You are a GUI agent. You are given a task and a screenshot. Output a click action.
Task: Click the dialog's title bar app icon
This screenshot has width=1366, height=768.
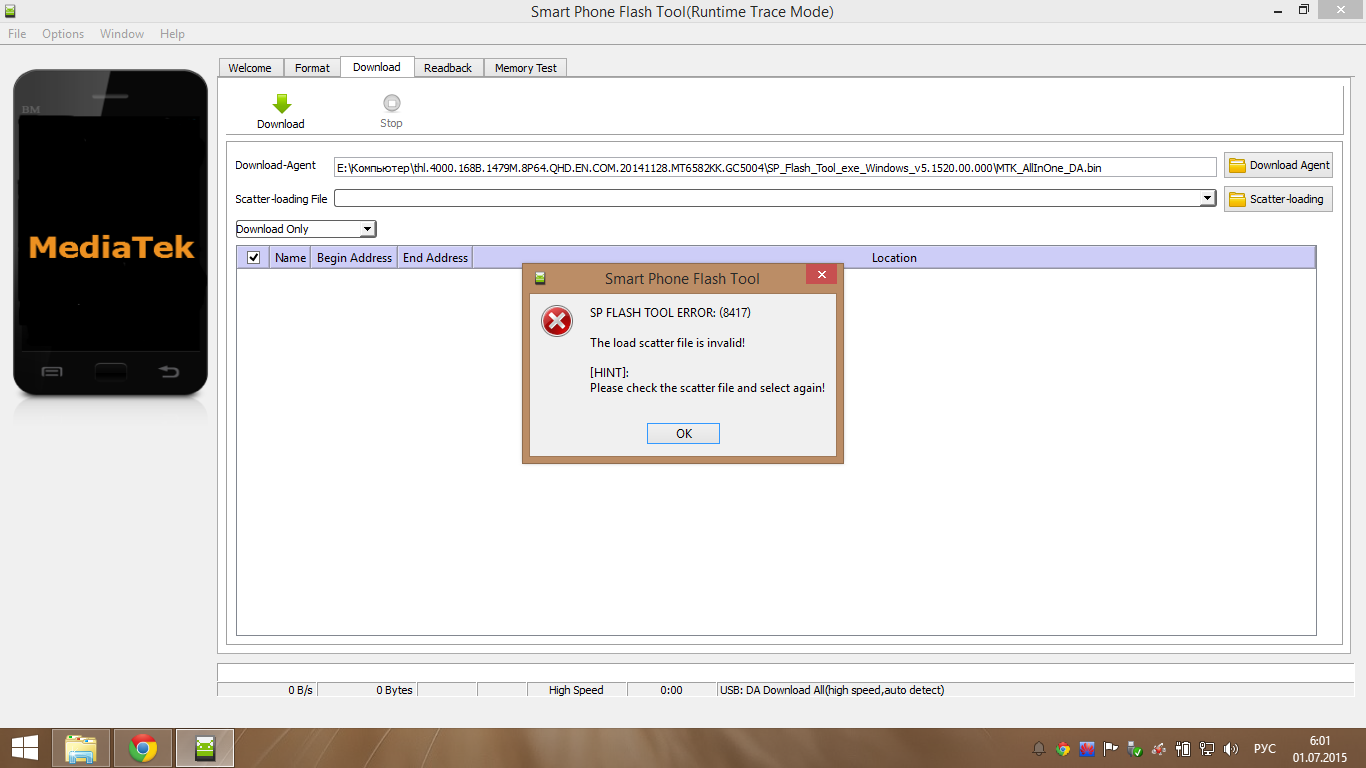(x=540, y=278)
